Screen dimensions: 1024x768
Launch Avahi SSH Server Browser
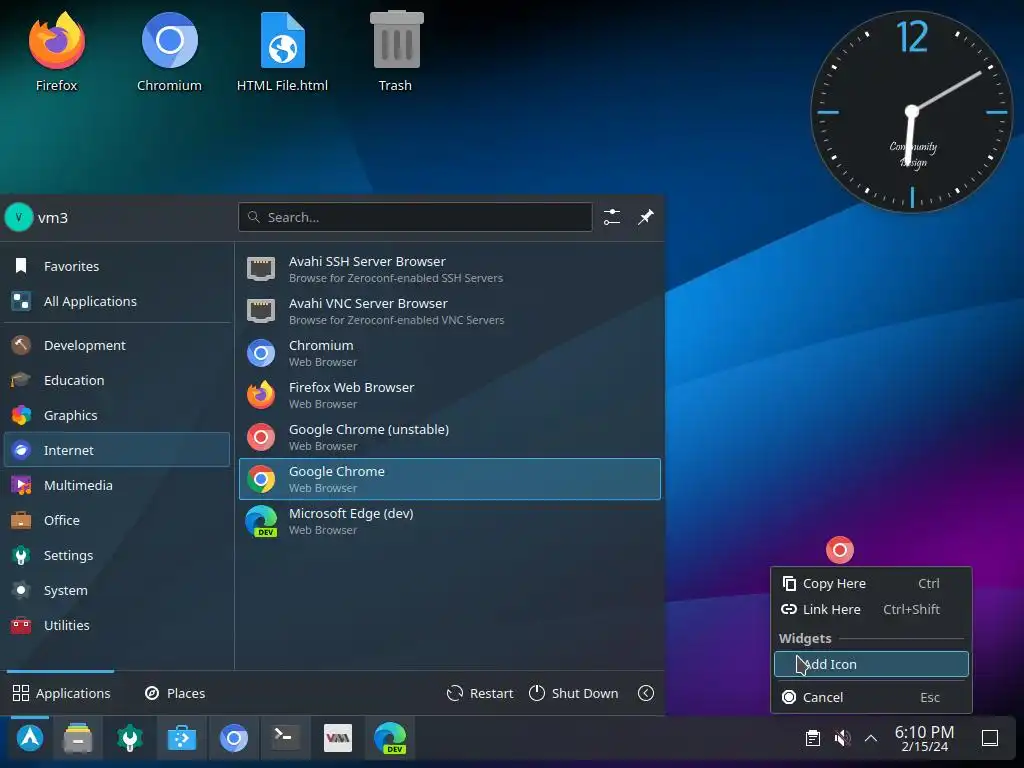pos(450,269)
